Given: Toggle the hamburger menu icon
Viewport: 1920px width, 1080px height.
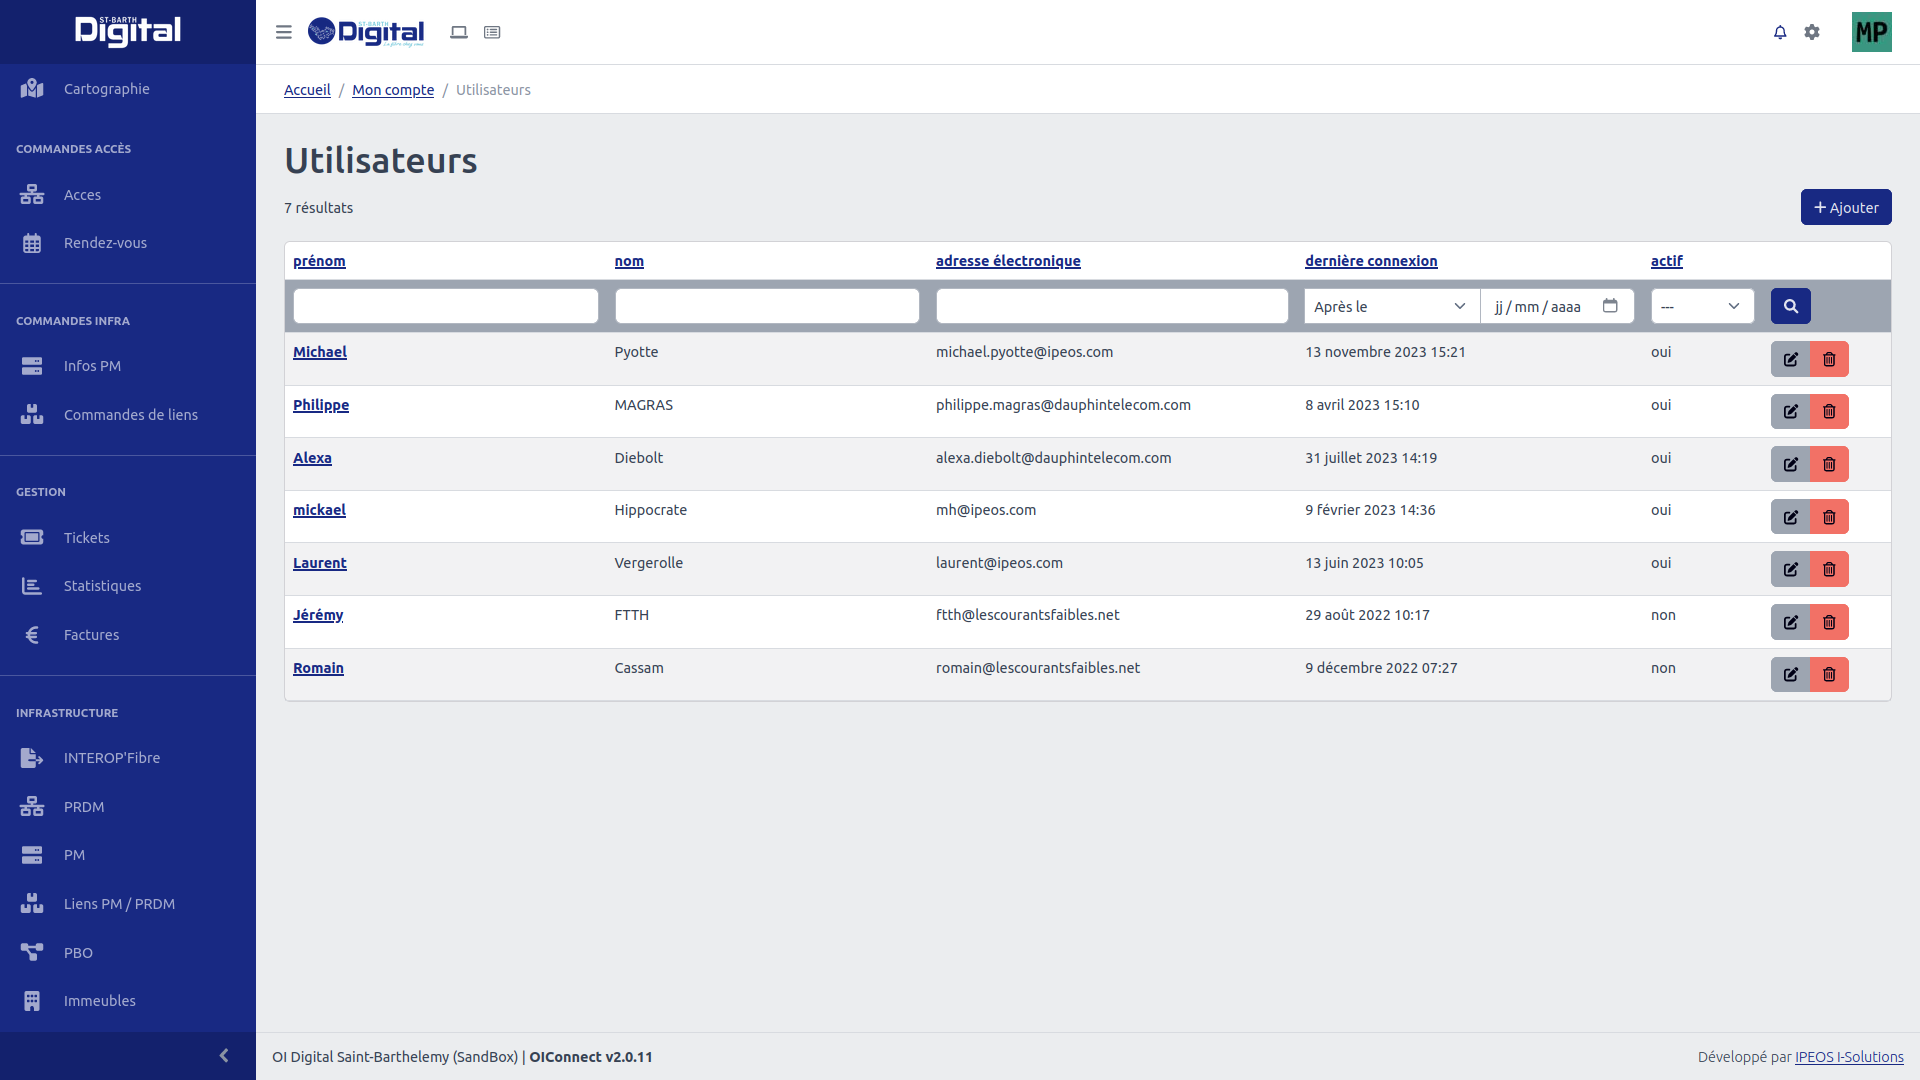Looking at the screenshot, I should click(x=284, y=32).
